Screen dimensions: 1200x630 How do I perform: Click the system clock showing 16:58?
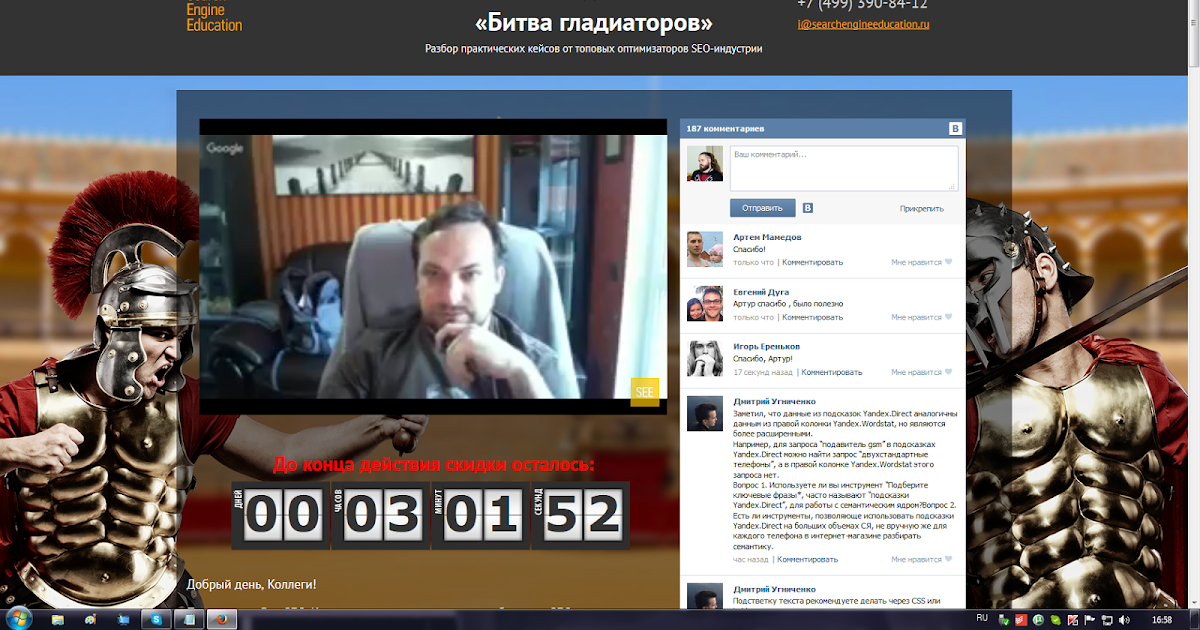pyautogui.click(x=1161, y=620)
